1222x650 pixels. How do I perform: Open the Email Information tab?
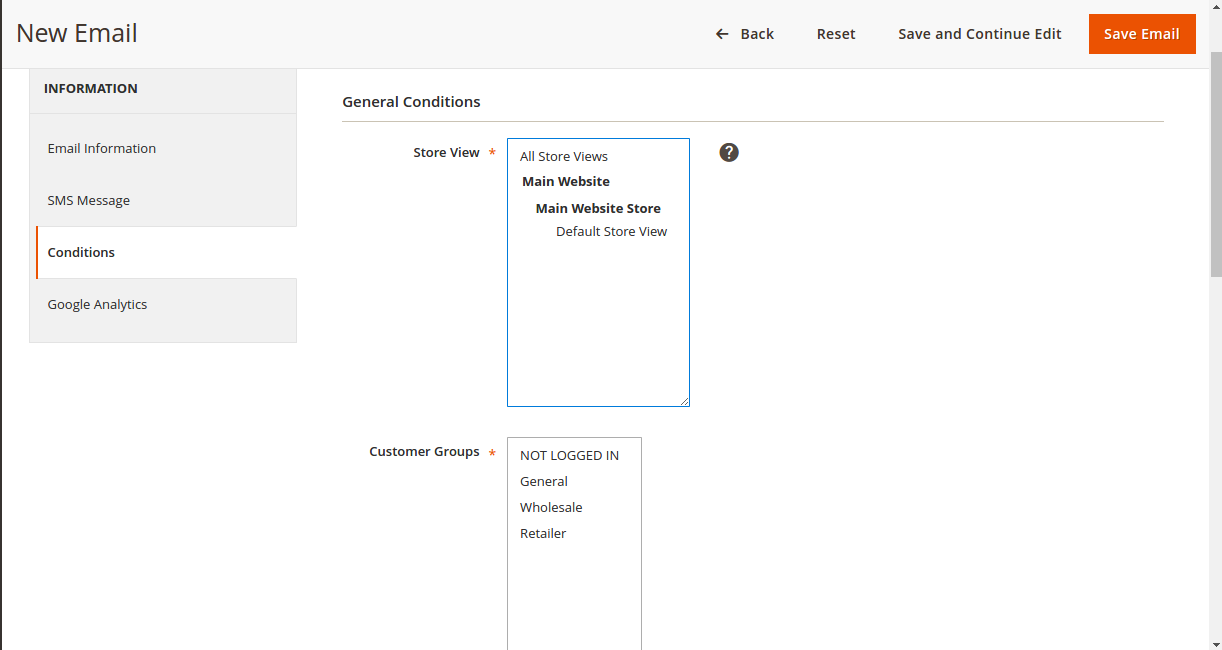pos(102,148)
